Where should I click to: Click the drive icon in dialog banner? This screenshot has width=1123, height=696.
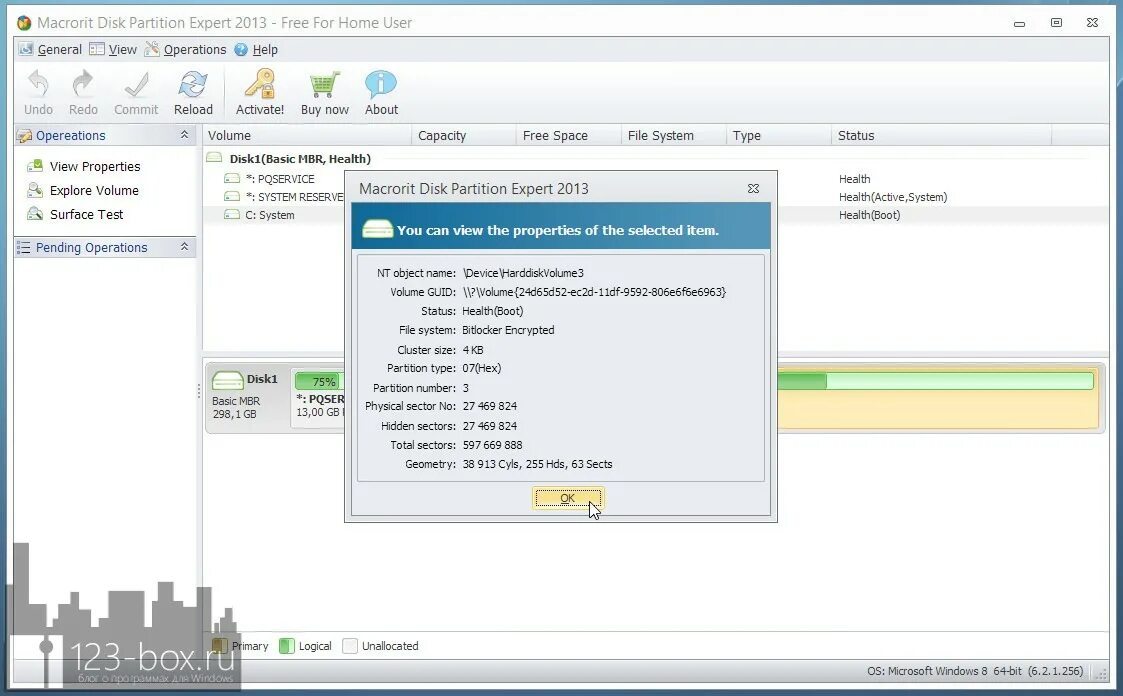(x=377, y=229)
